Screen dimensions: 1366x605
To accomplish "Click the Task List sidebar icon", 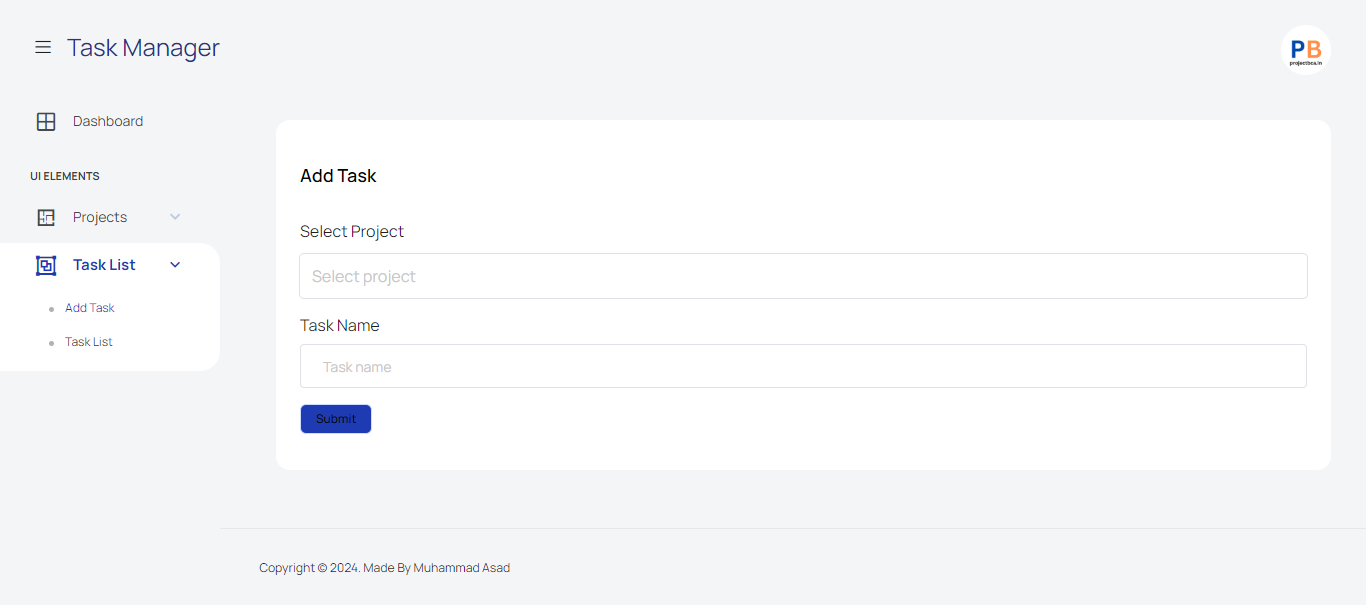I will (46, 265).
